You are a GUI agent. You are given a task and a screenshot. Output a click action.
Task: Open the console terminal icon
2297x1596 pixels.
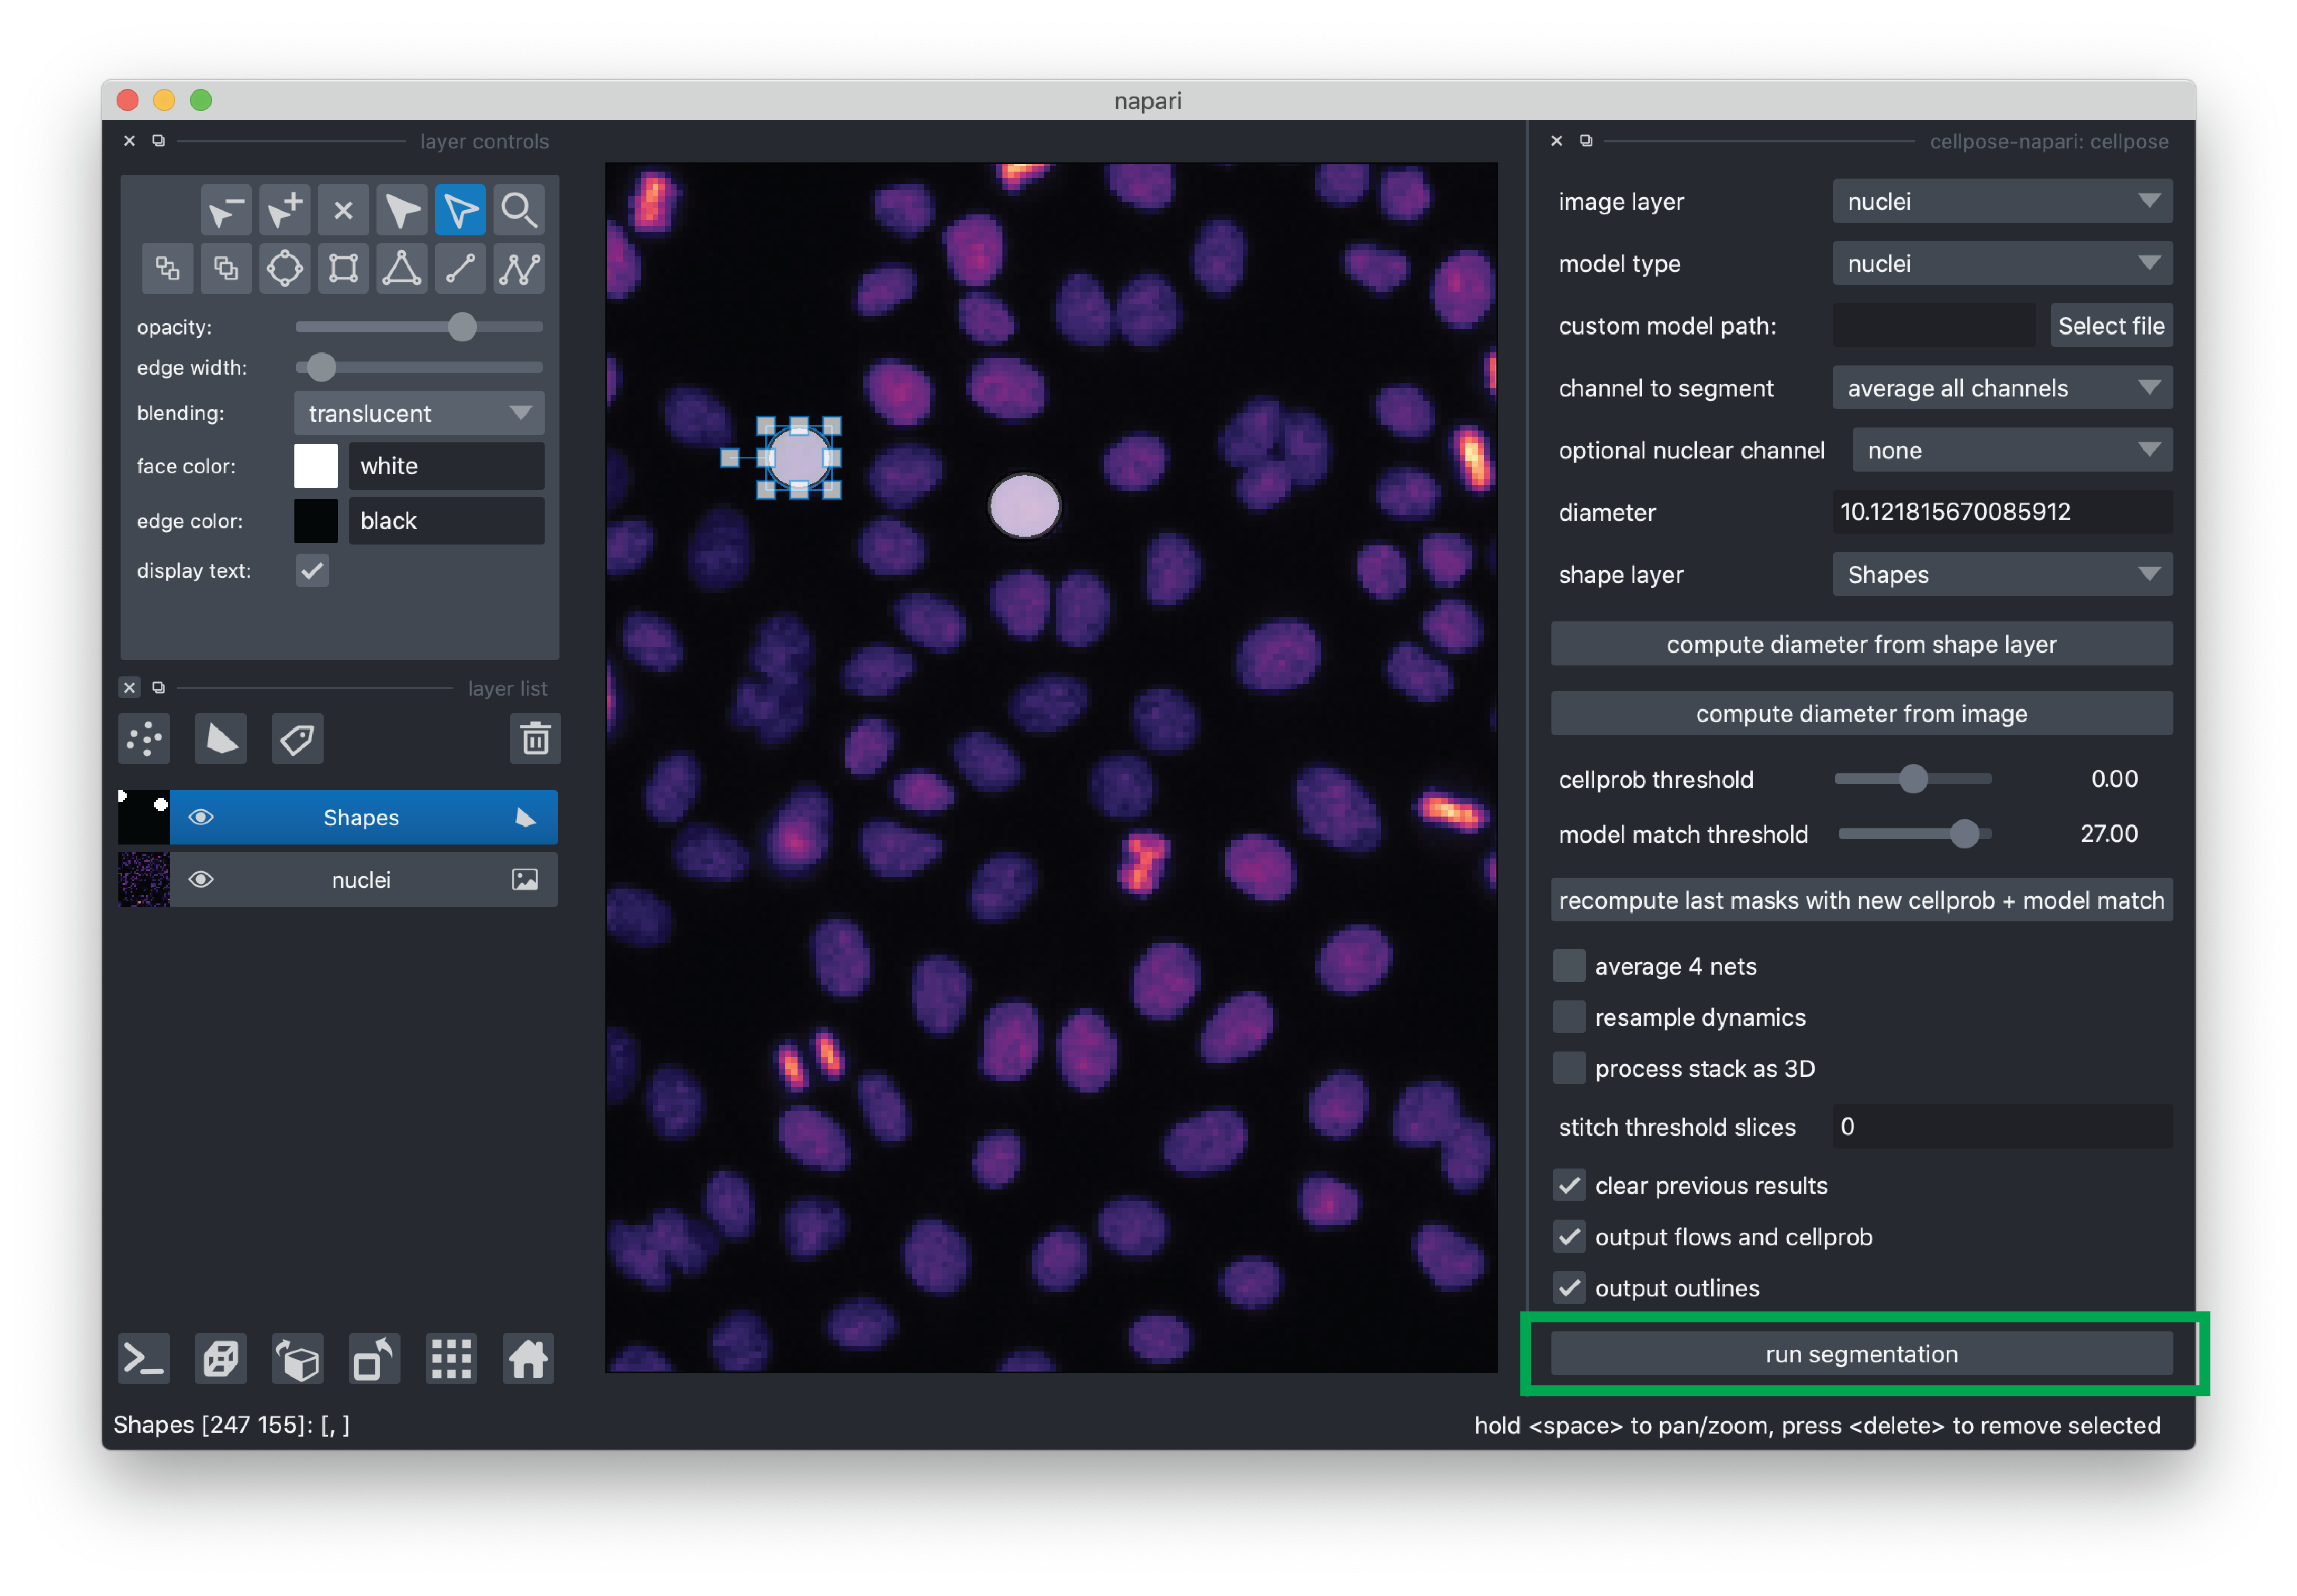coord(144,1359)
